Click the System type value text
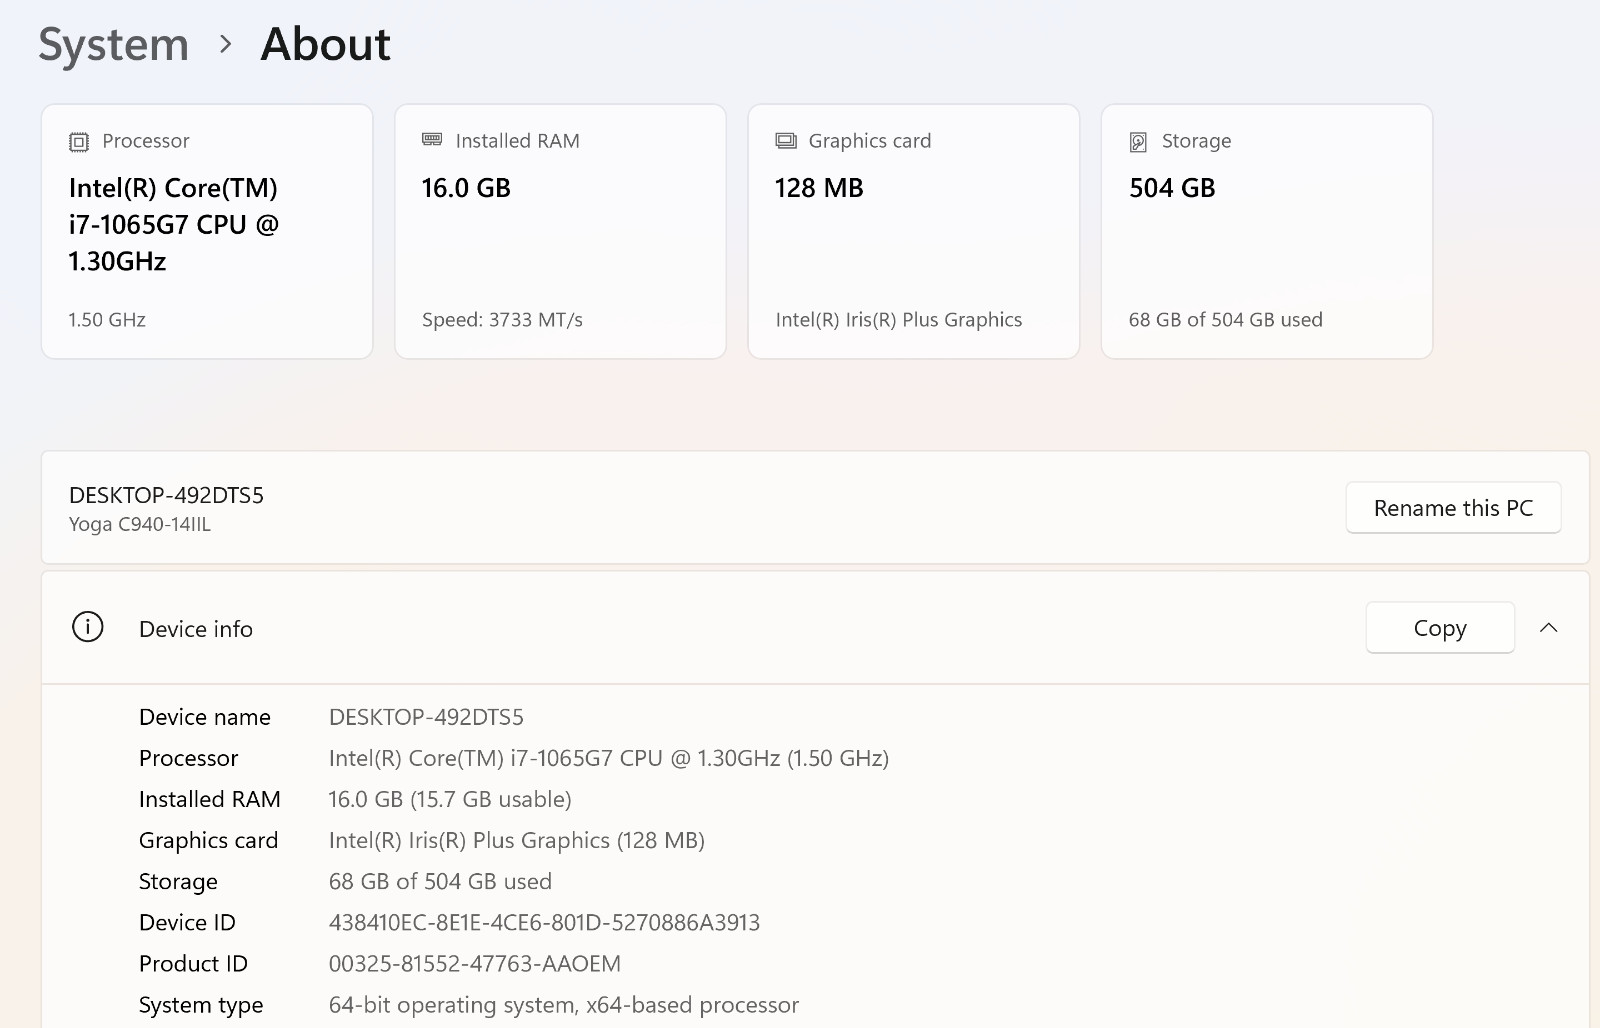 [564, 1005]
